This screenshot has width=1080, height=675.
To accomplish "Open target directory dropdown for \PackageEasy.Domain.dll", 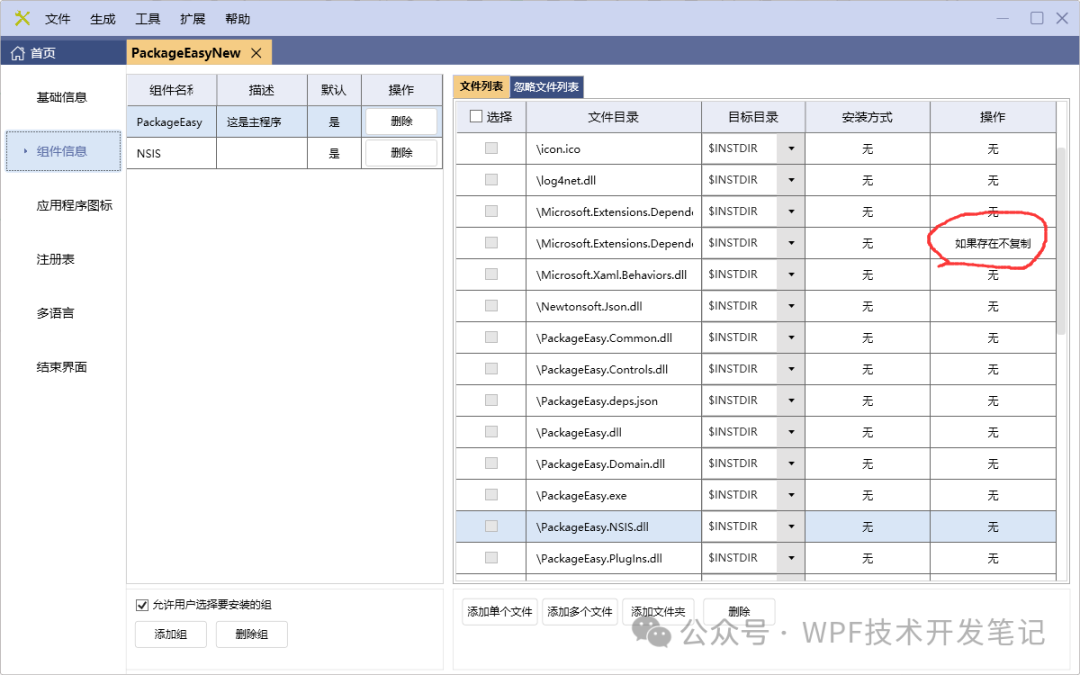I will [791, 464].
